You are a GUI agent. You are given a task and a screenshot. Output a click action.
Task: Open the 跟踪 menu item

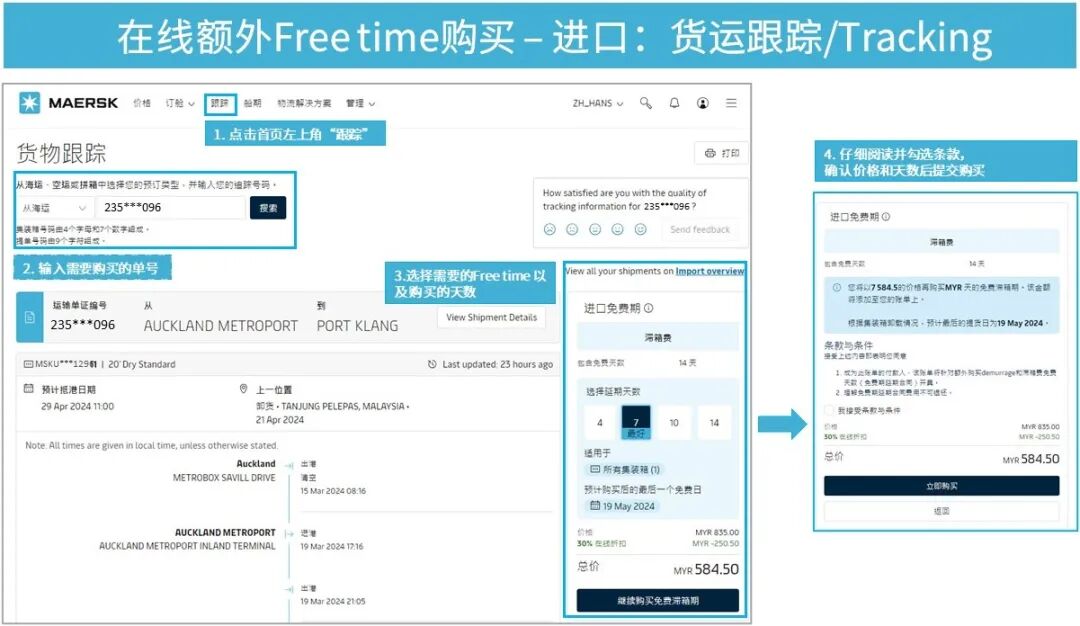220,103
